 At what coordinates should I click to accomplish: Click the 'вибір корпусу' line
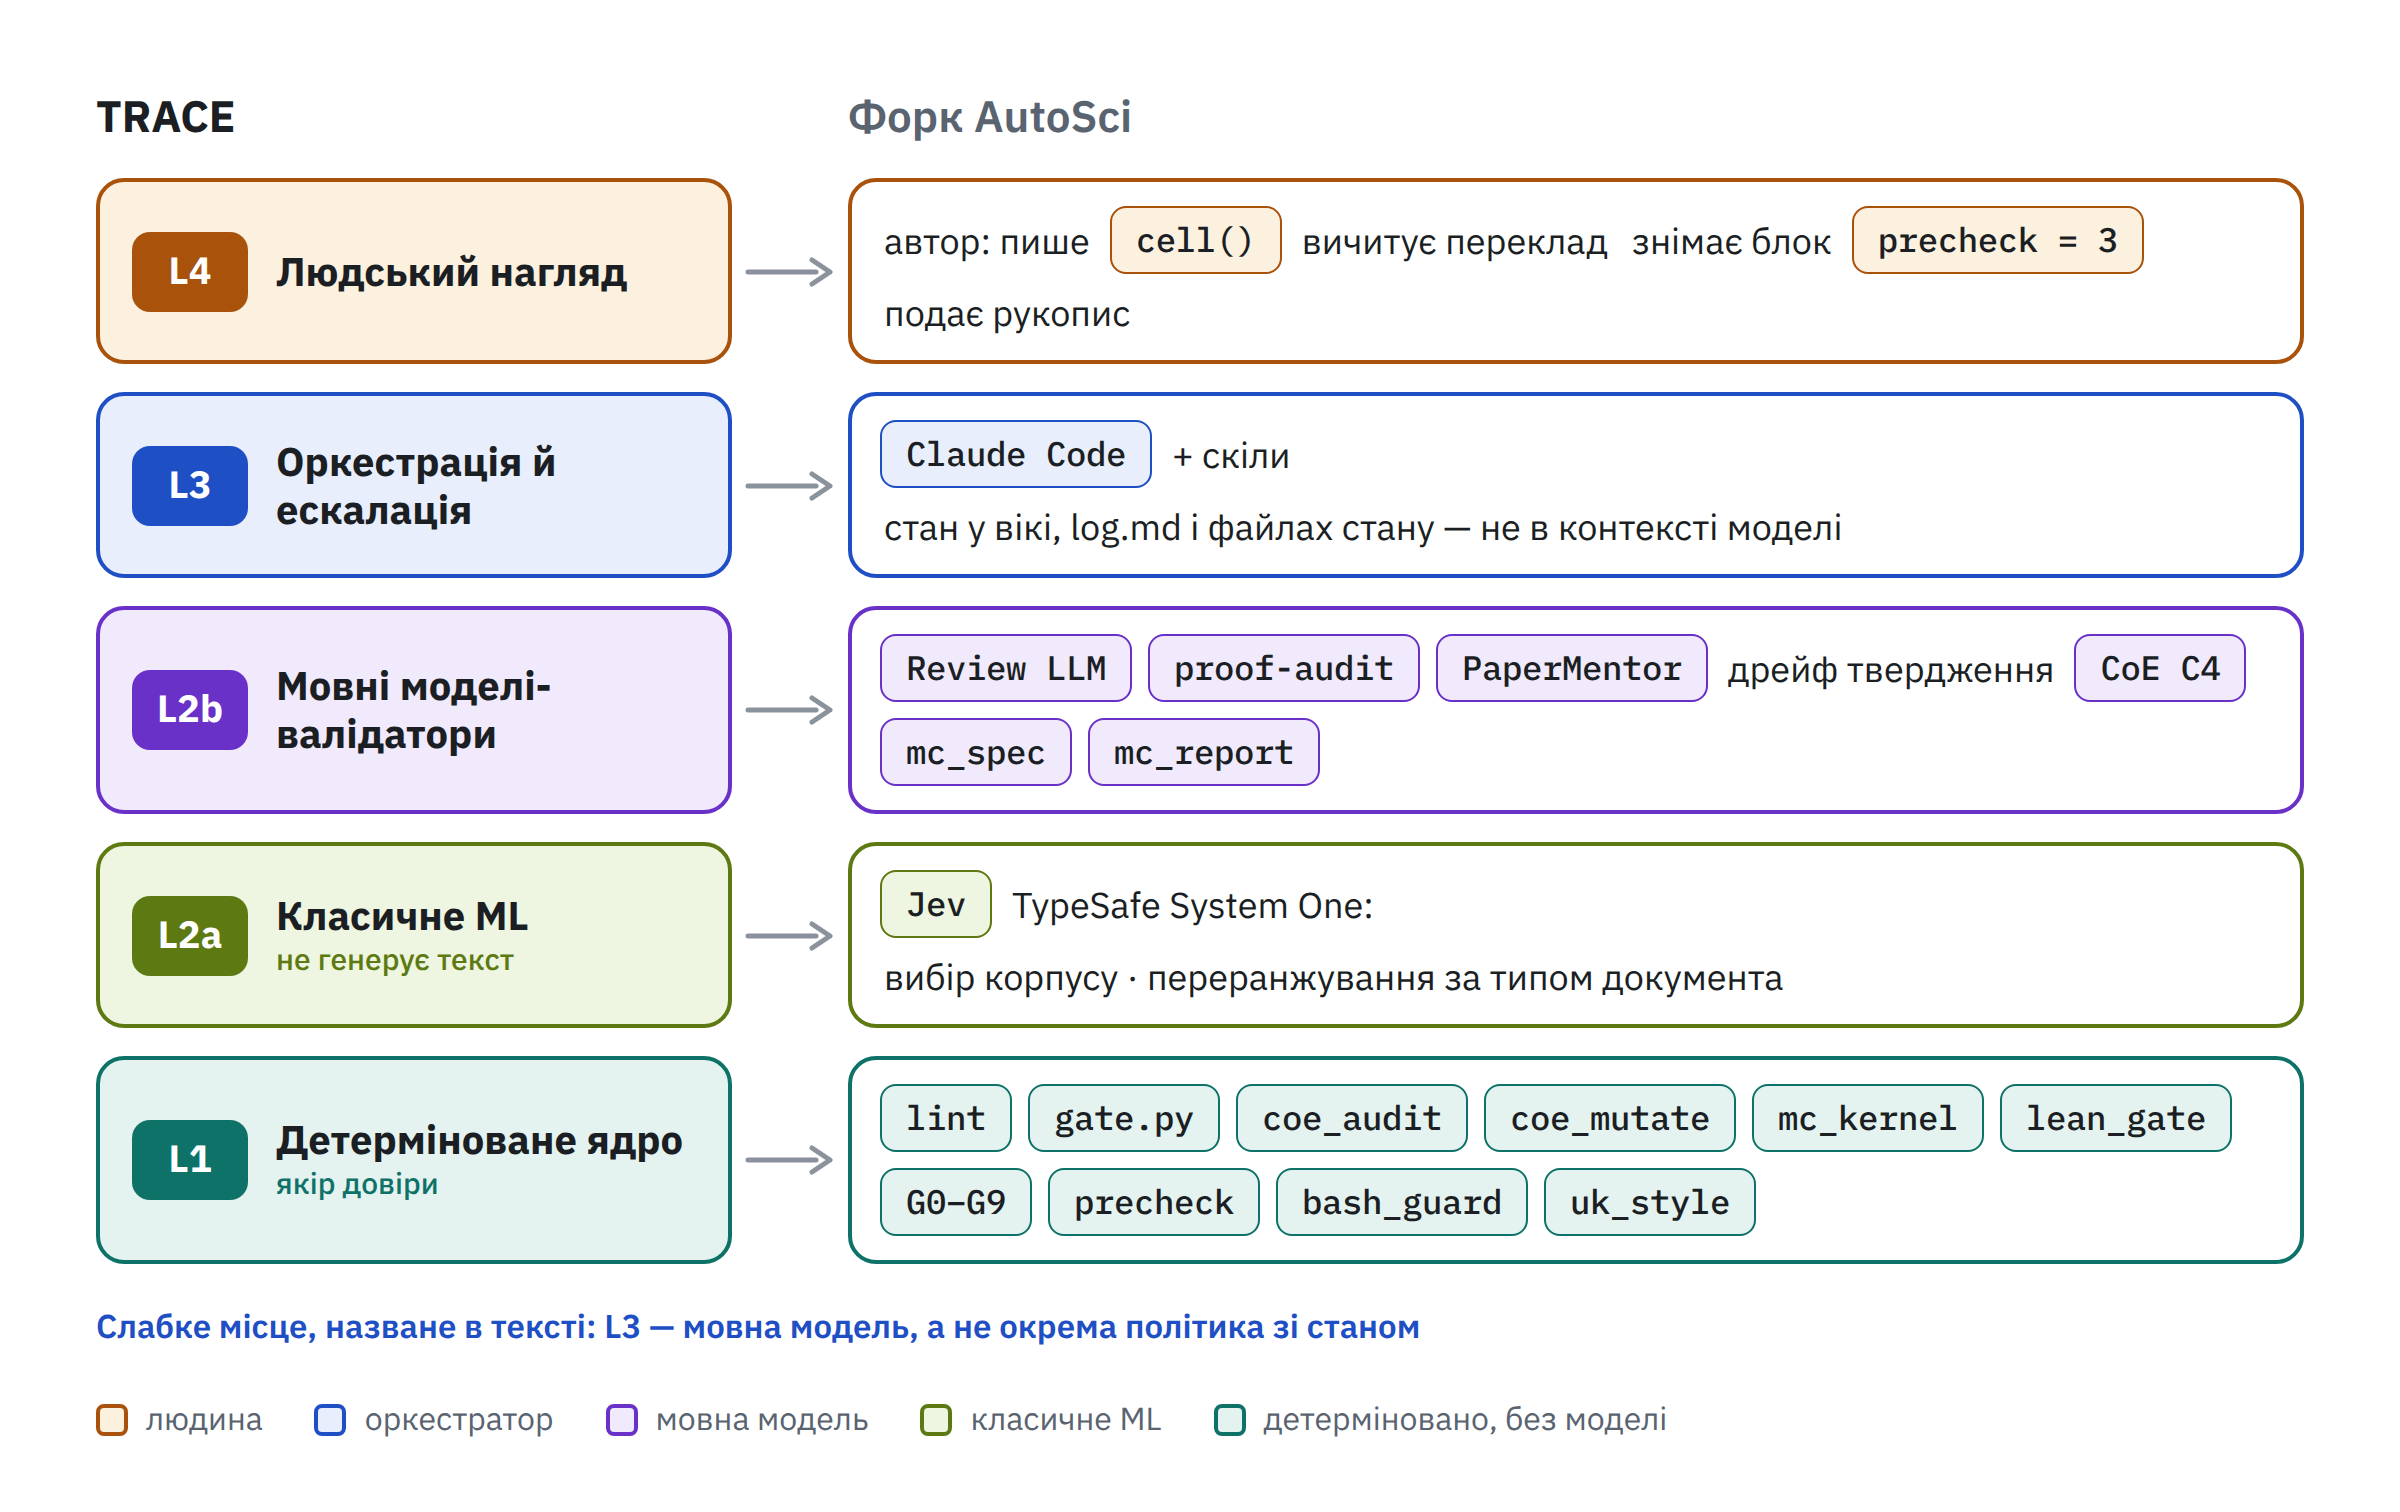1334,978
